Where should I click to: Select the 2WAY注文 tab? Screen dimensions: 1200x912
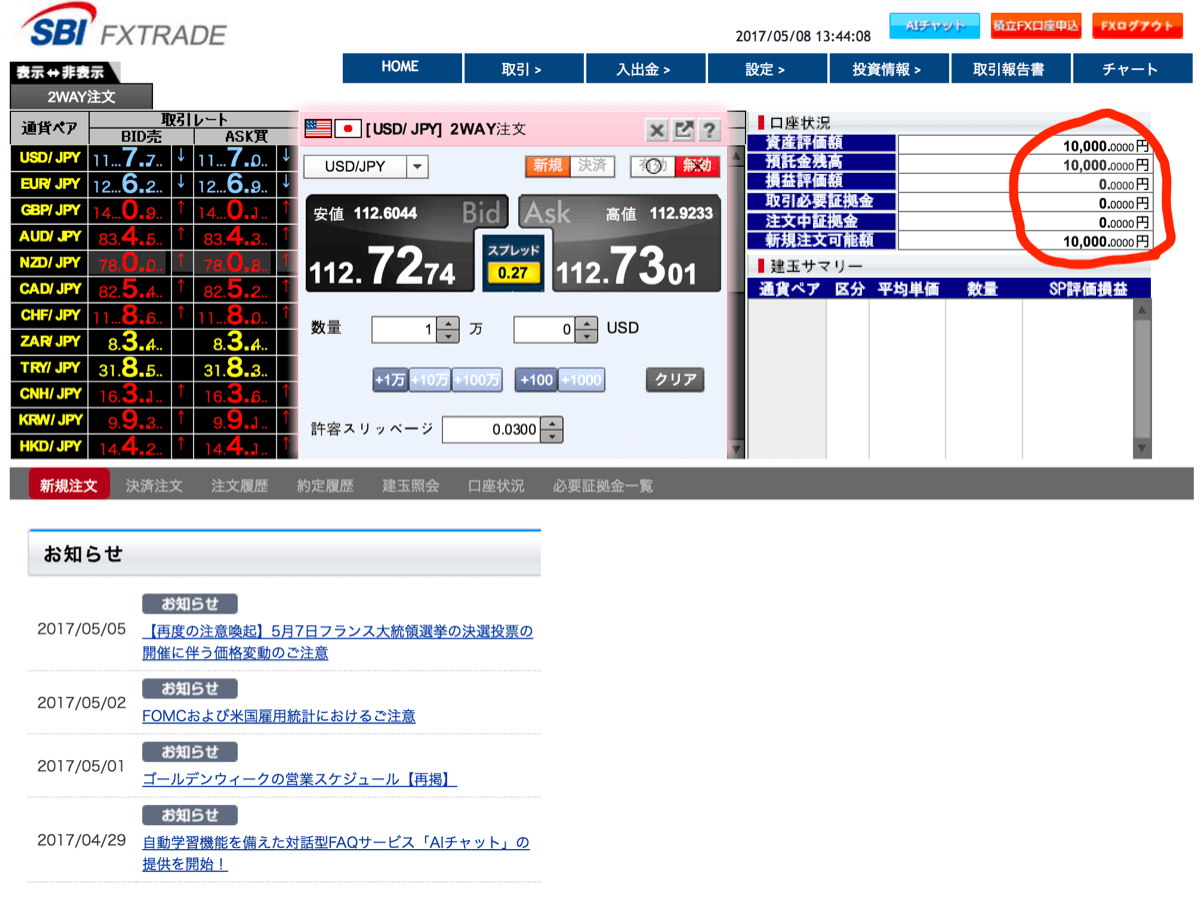81,97
